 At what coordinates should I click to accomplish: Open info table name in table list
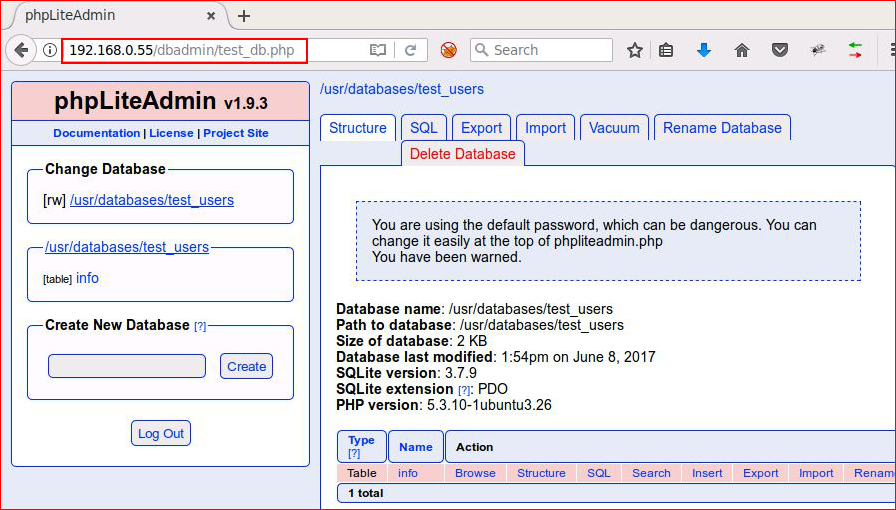coord(408,473)
